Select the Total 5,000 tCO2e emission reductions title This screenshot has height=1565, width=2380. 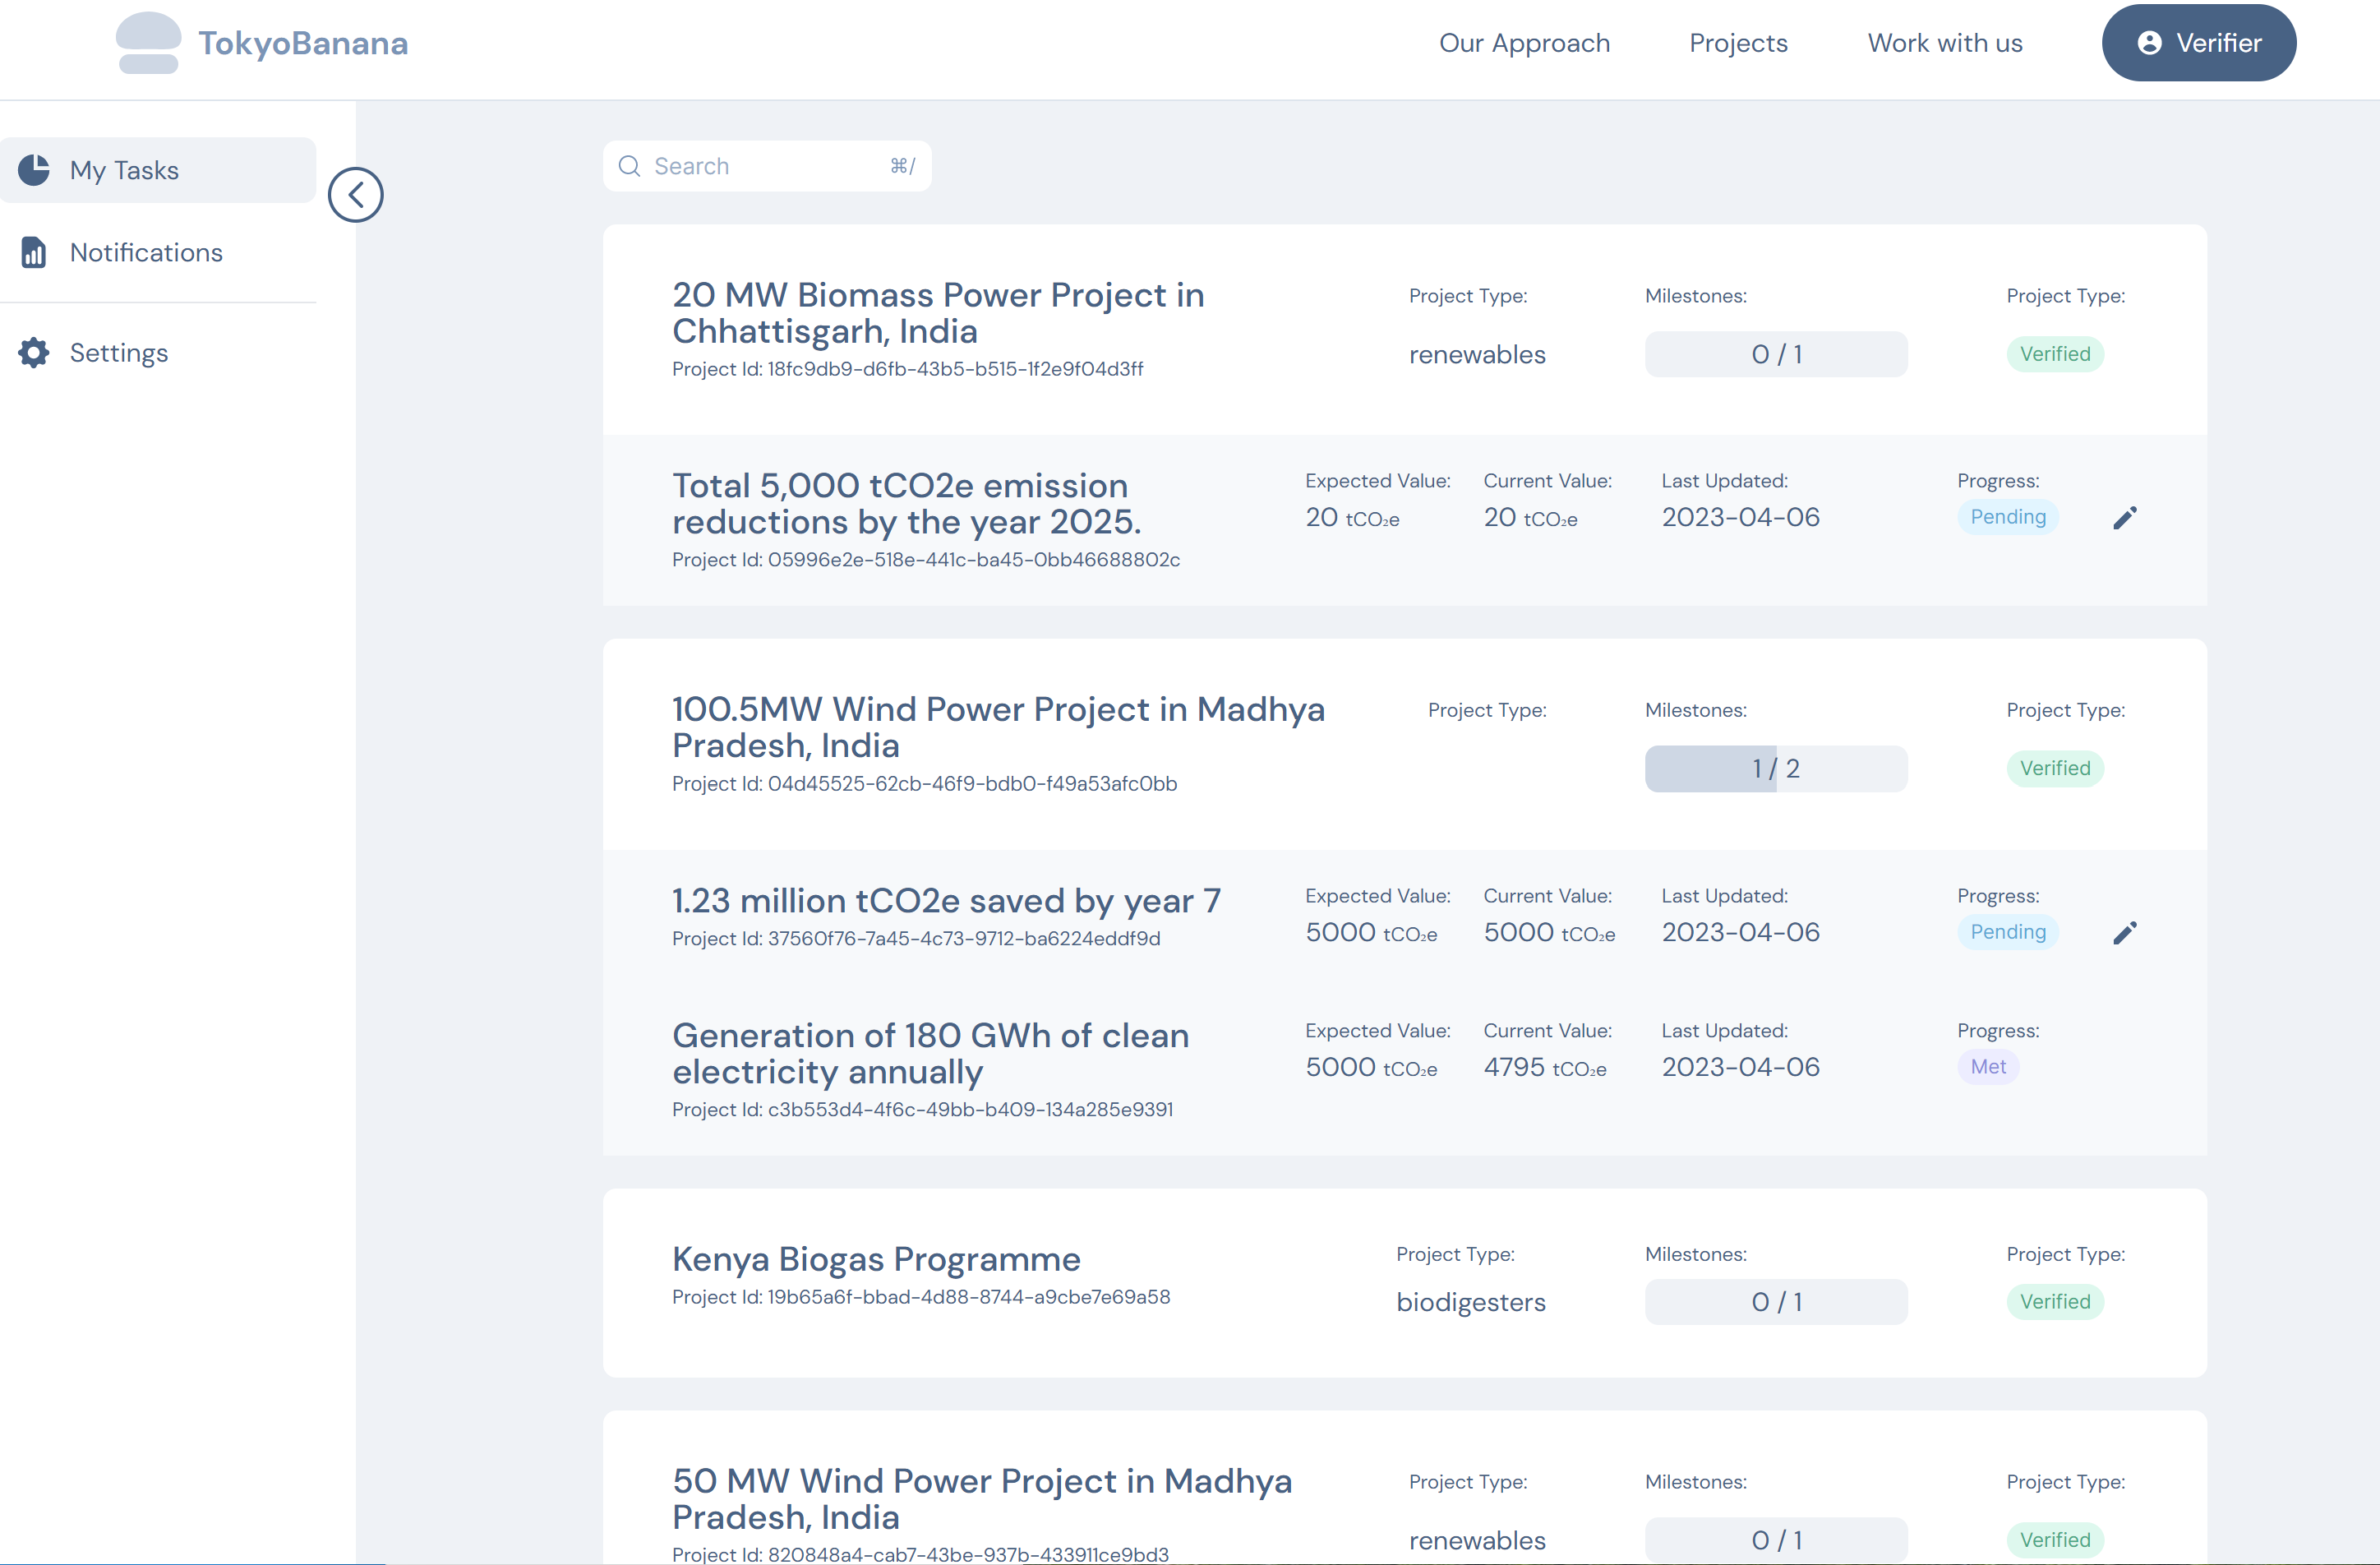(906, 503)
